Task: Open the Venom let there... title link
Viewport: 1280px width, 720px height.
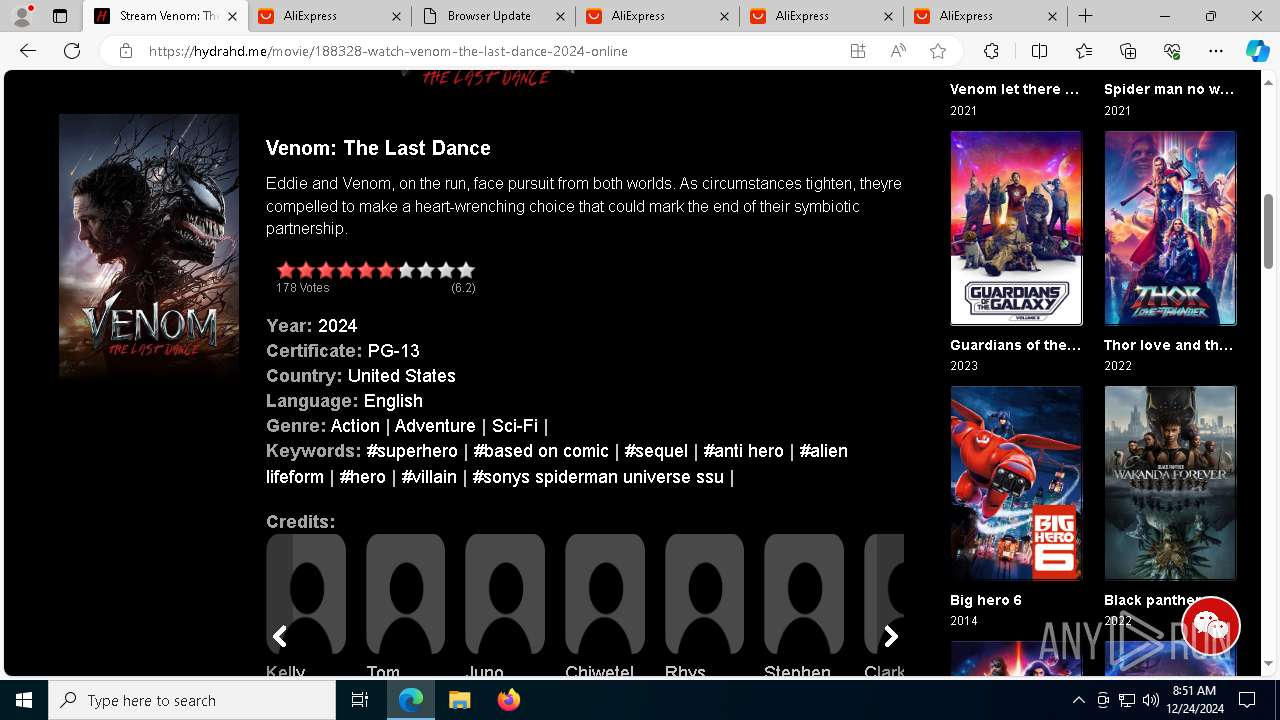Action: point(1014,89)
